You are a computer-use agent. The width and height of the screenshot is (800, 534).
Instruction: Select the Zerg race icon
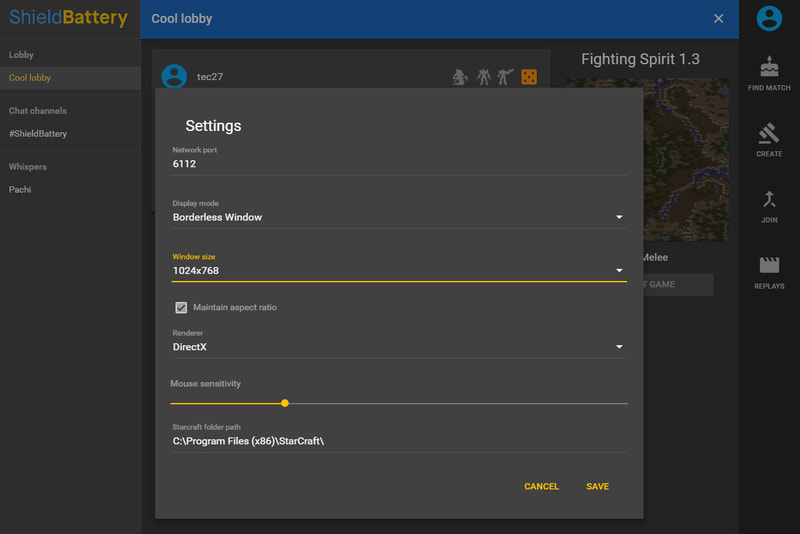[x=460, y=77]
